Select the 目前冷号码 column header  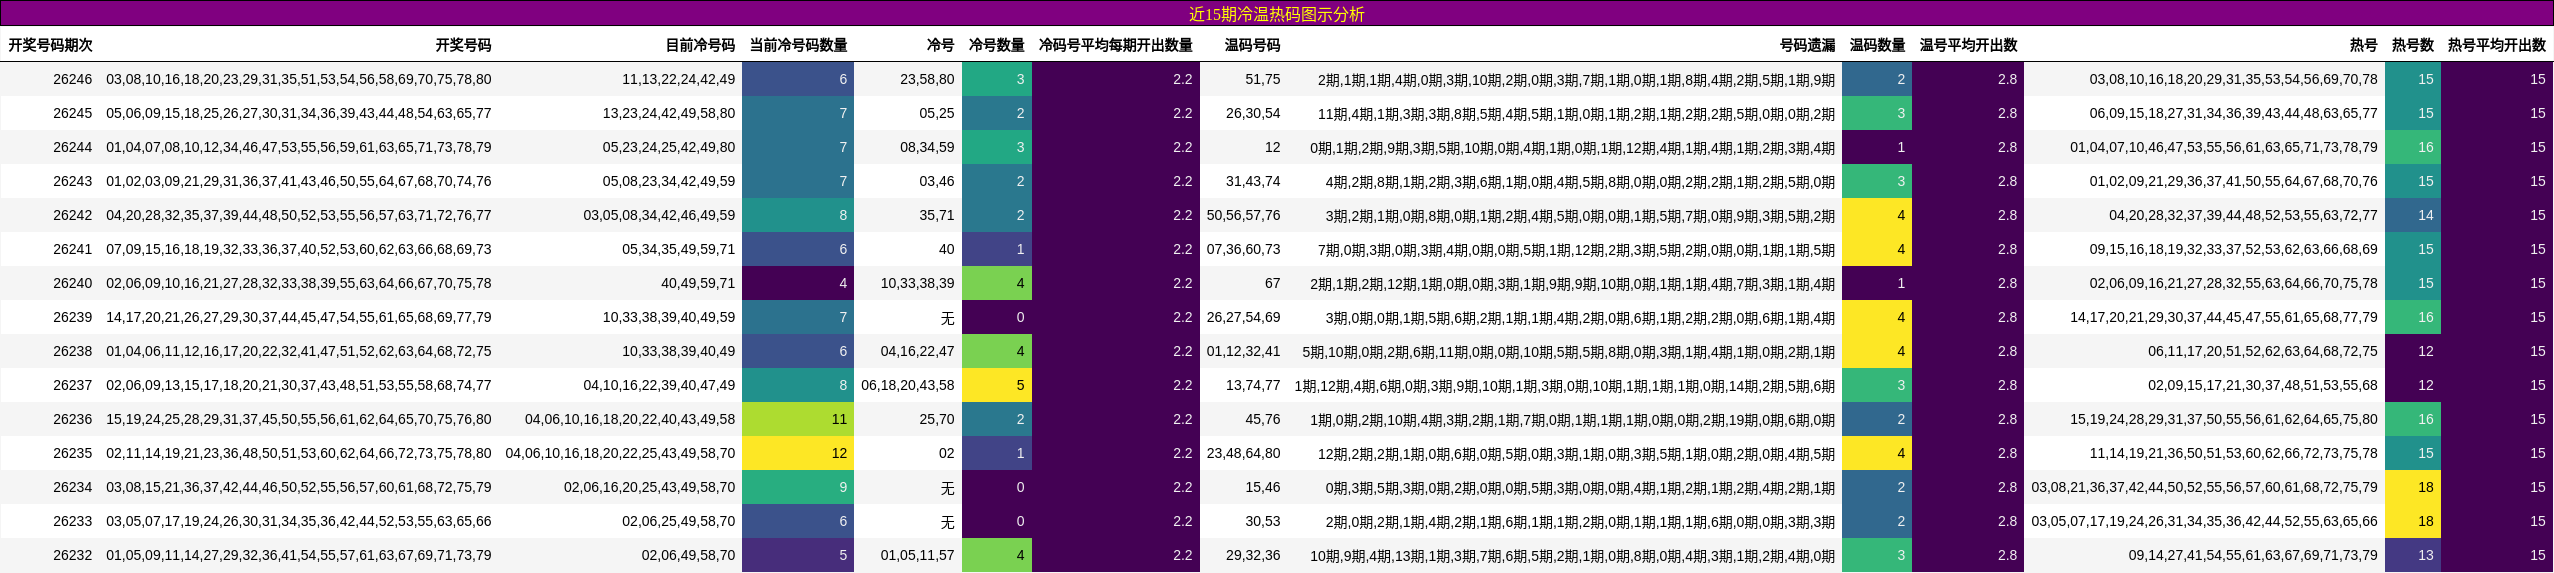point(700,45)
